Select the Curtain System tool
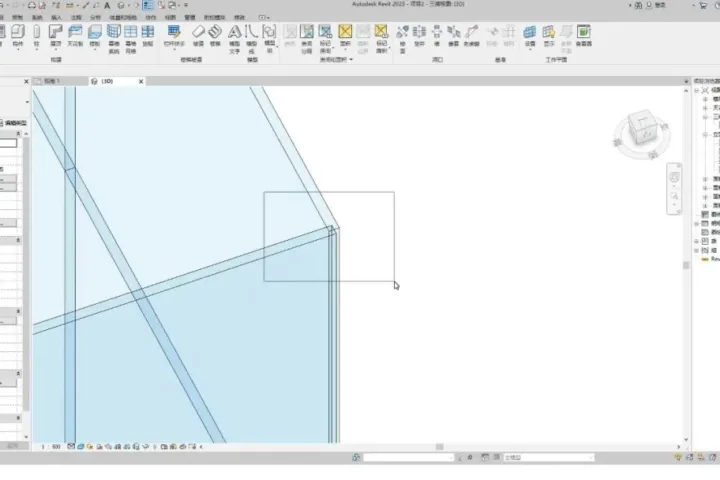 point(114,39)
